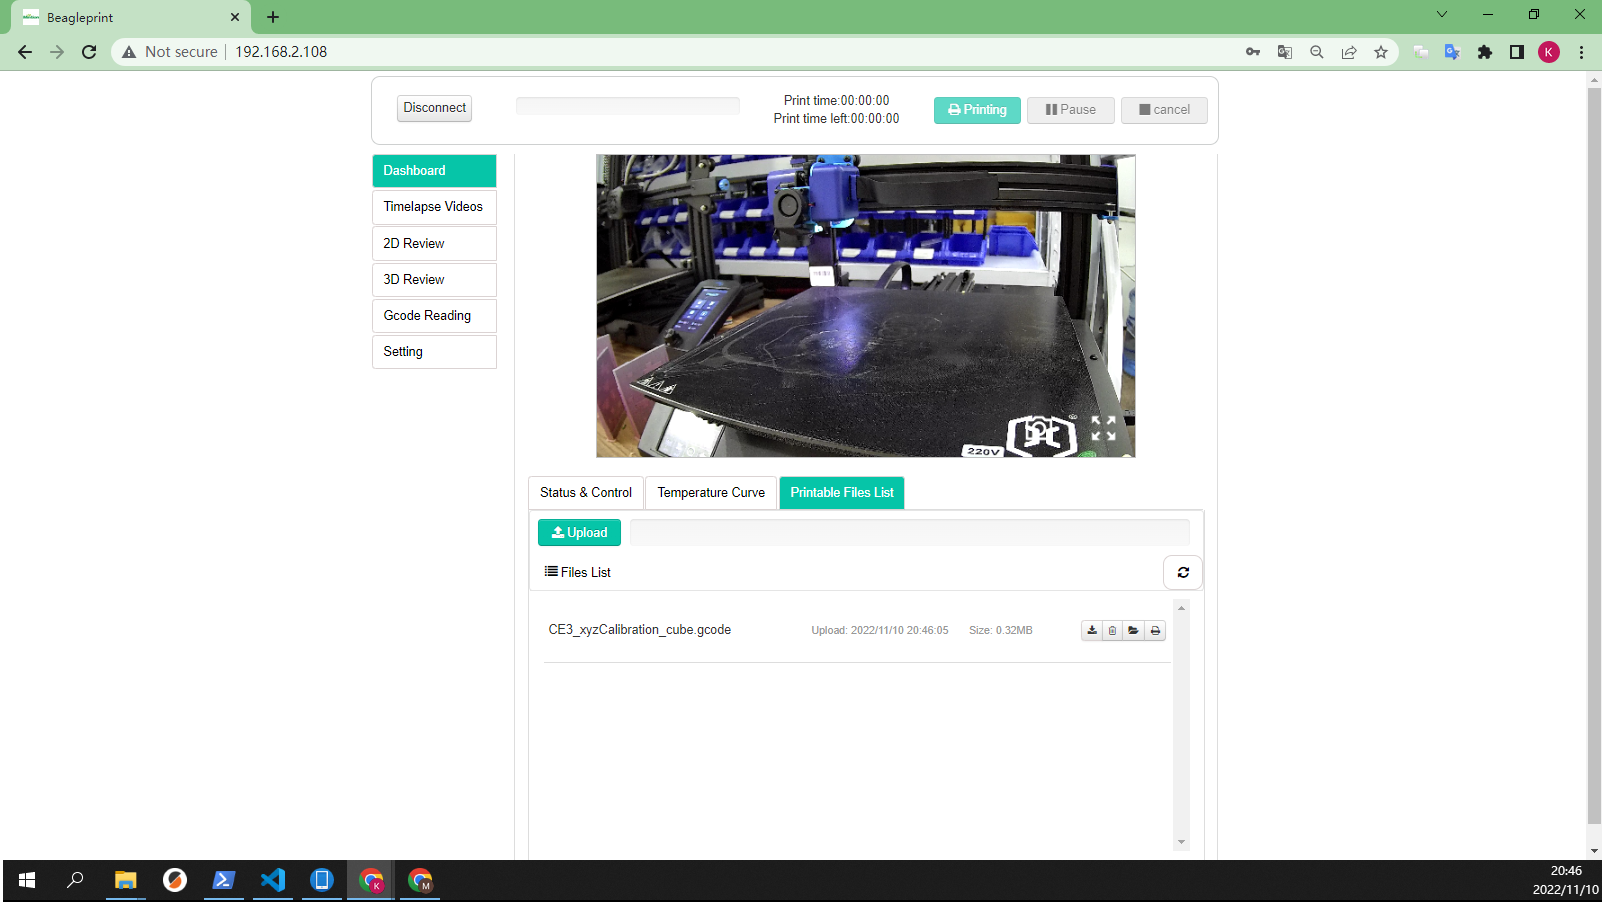Toggle Pause on the current print

pyautogui.click(x=1070, y=110)
